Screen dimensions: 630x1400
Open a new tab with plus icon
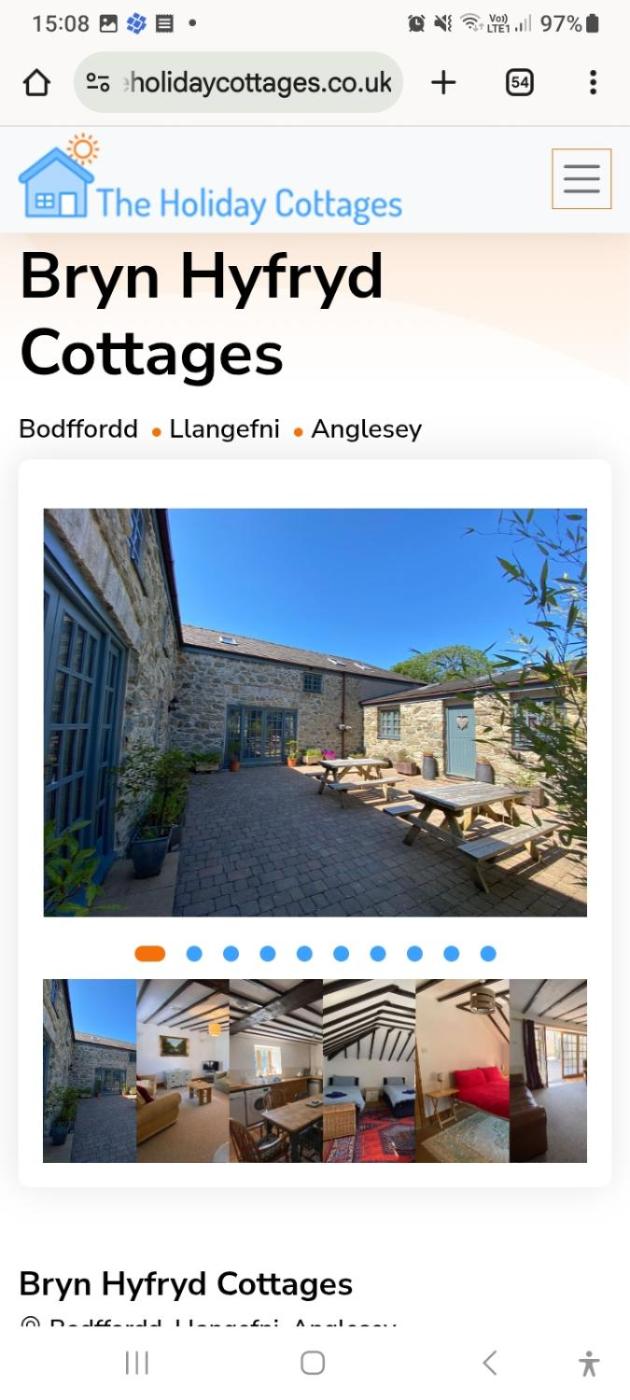(x=443, y=83)
